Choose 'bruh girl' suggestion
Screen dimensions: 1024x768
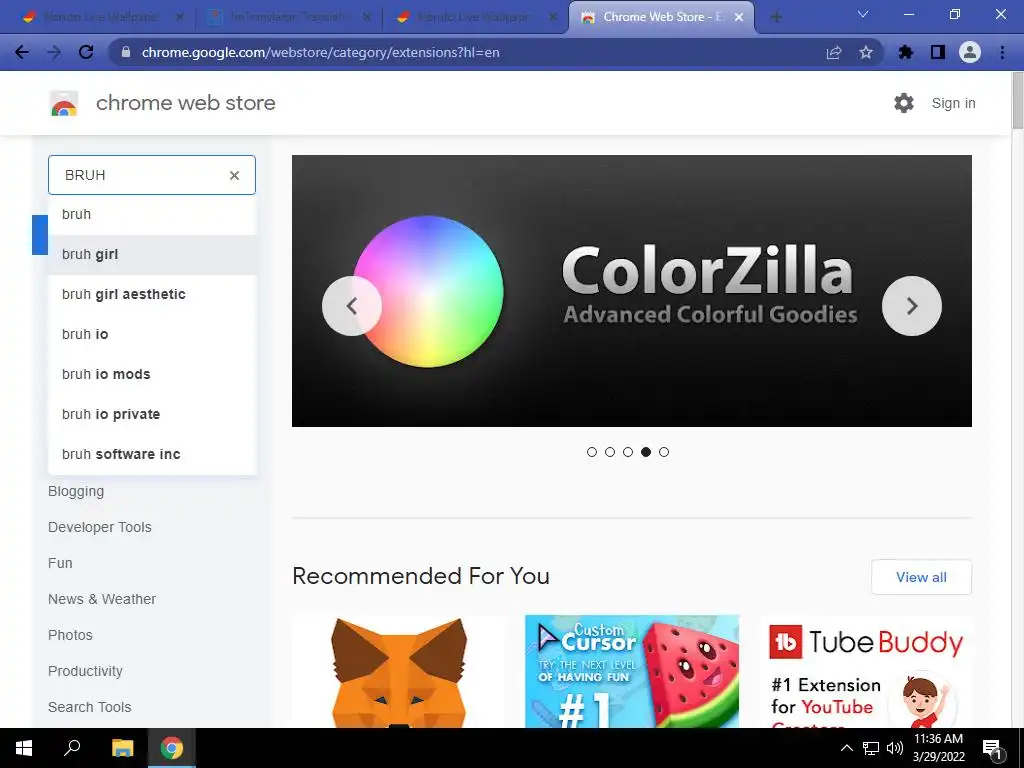[x=152, y=254]
